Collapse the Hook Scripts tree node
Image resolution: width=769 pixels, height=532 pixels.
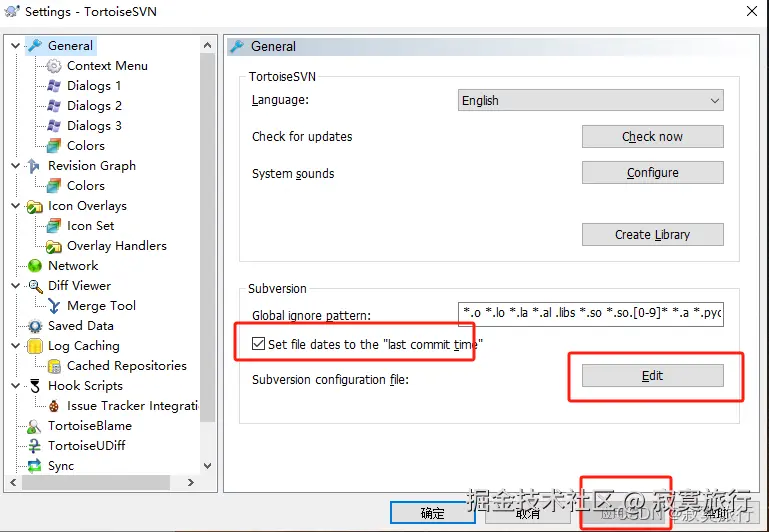tap(15, 386)
